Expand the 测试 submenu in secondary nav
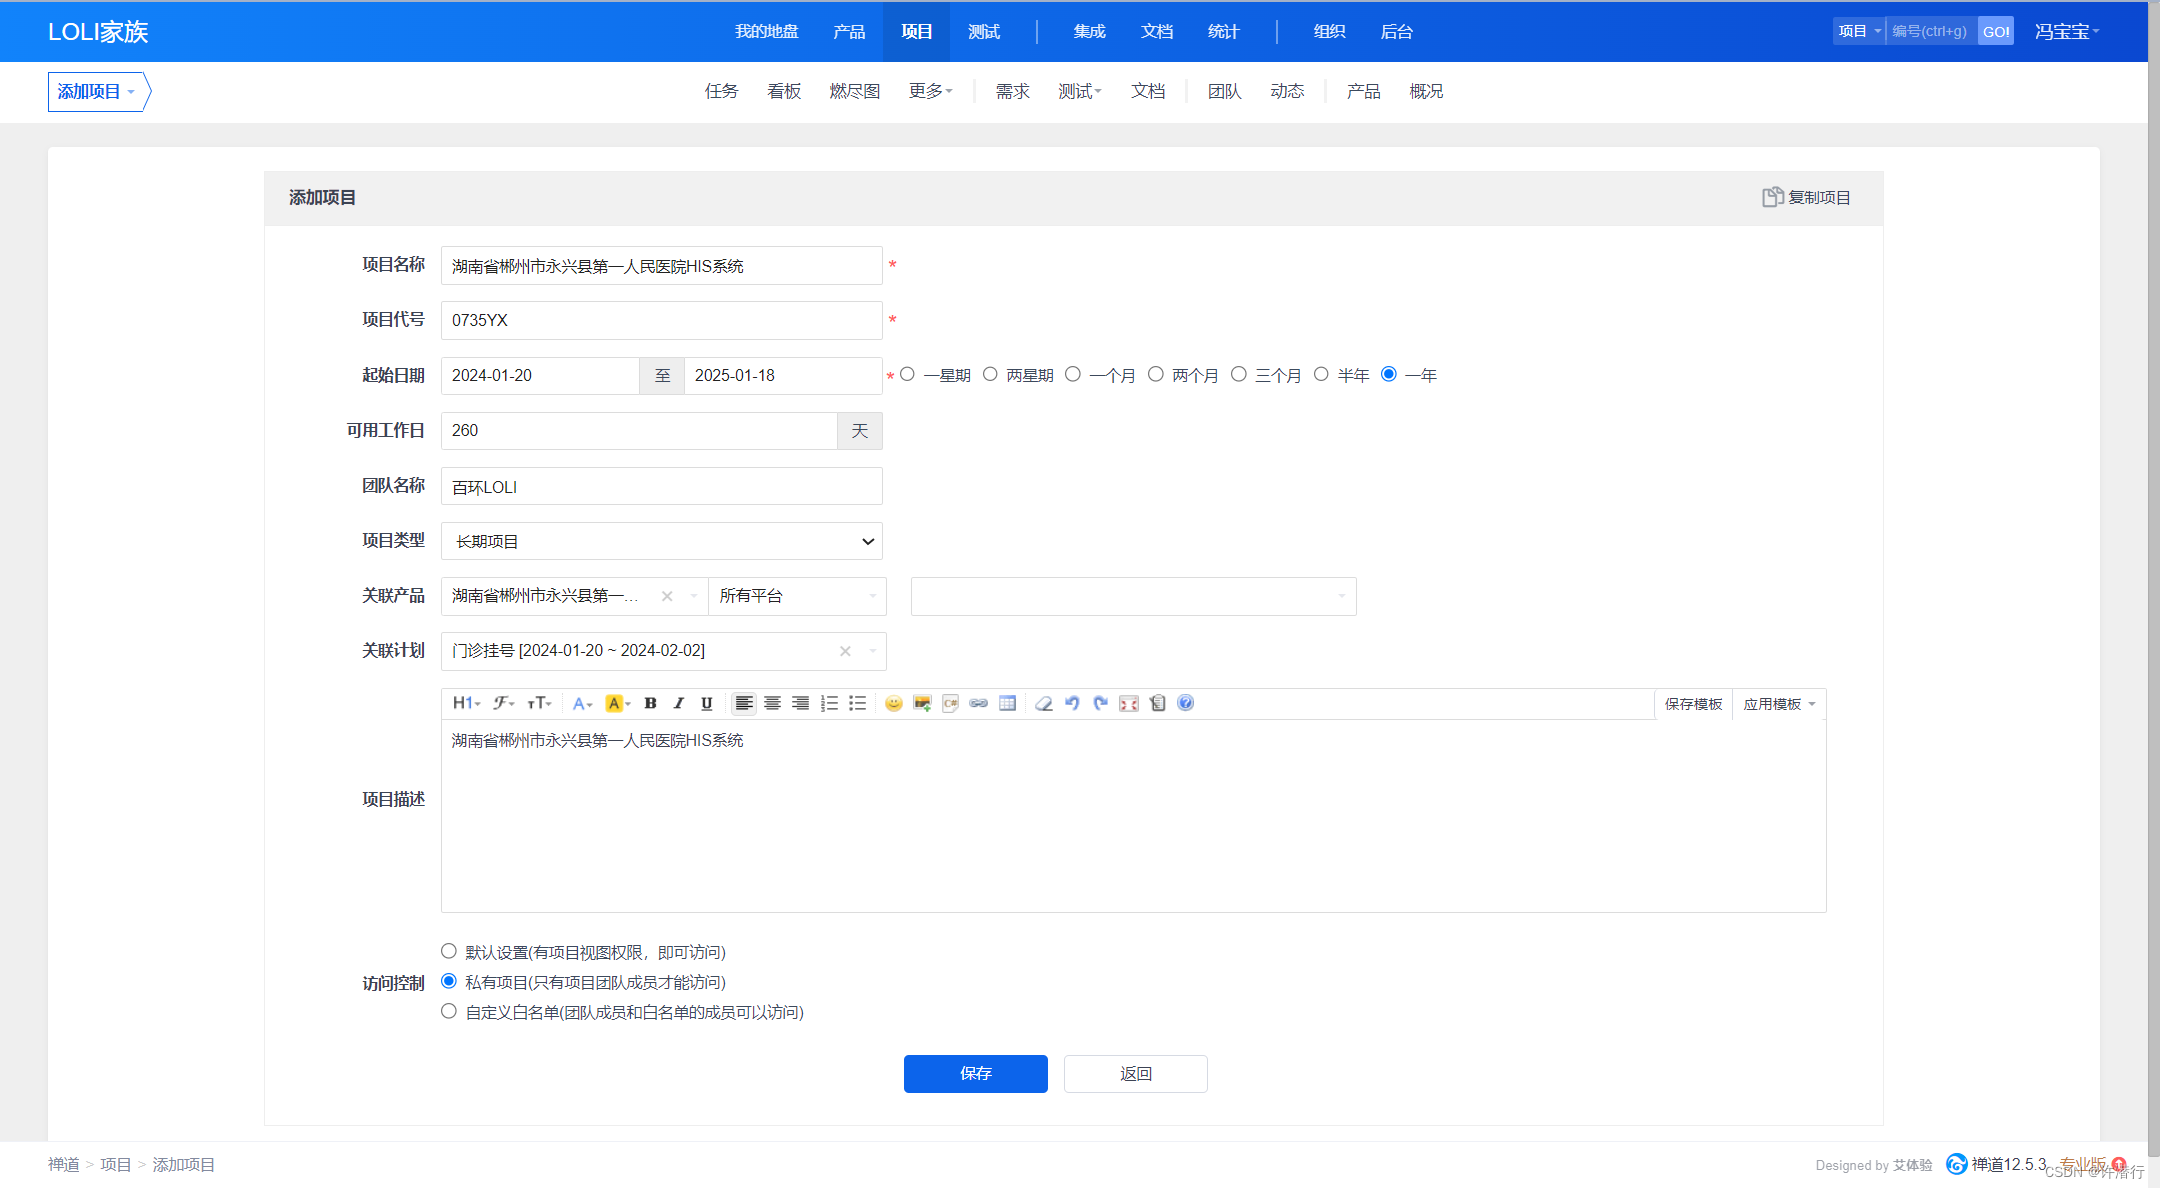The image size is (2160, 1188). click(1079, 91)
